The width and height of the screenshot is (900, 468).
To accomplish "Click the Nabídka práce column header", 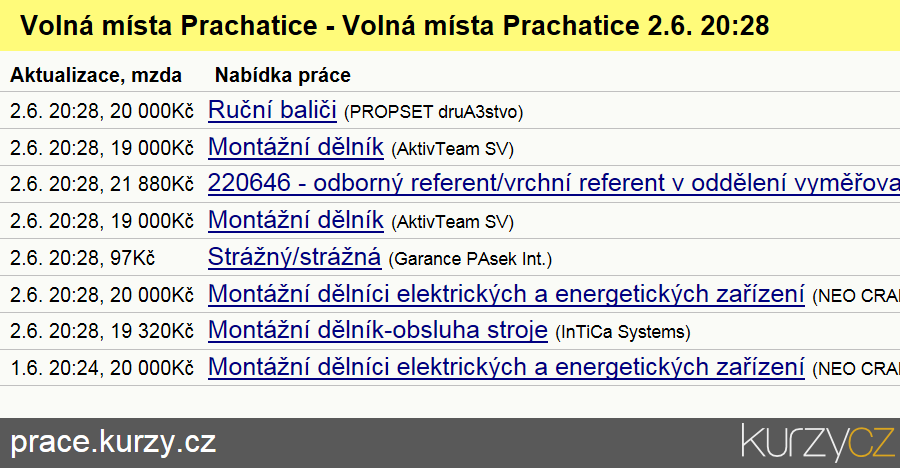I will coord(282,75).
